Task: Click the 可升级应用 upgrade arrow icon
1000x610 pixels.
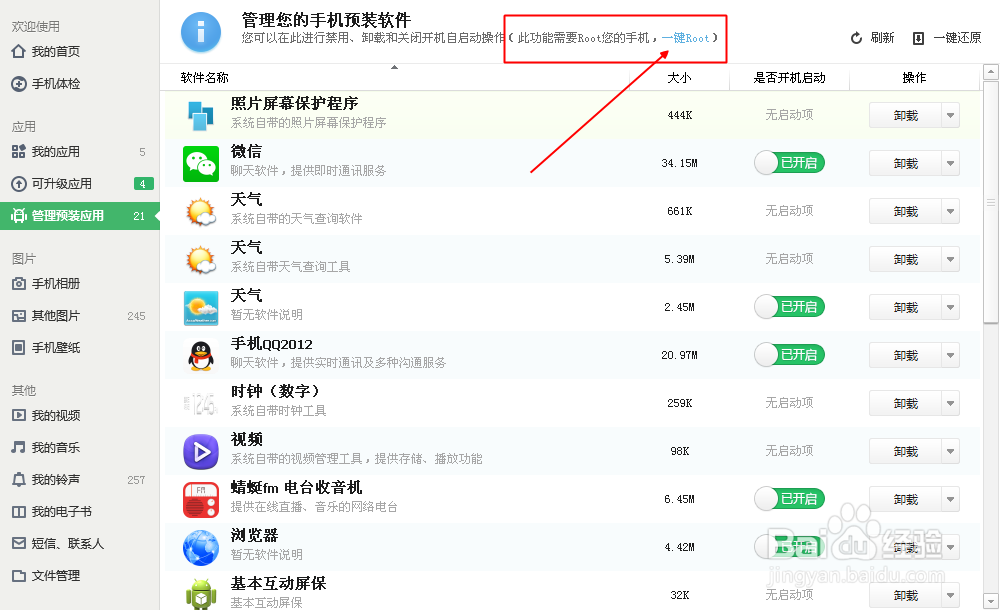Action: coord(18,184)
